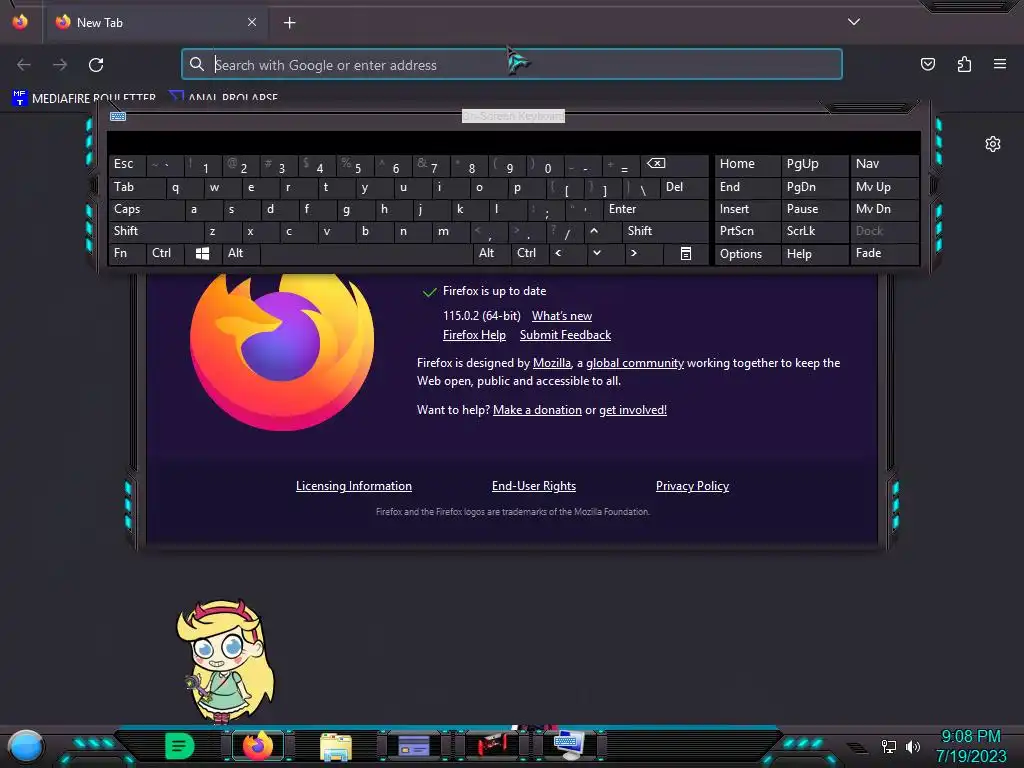Open the green chat app taskbar icon

[x=180, y=746]
